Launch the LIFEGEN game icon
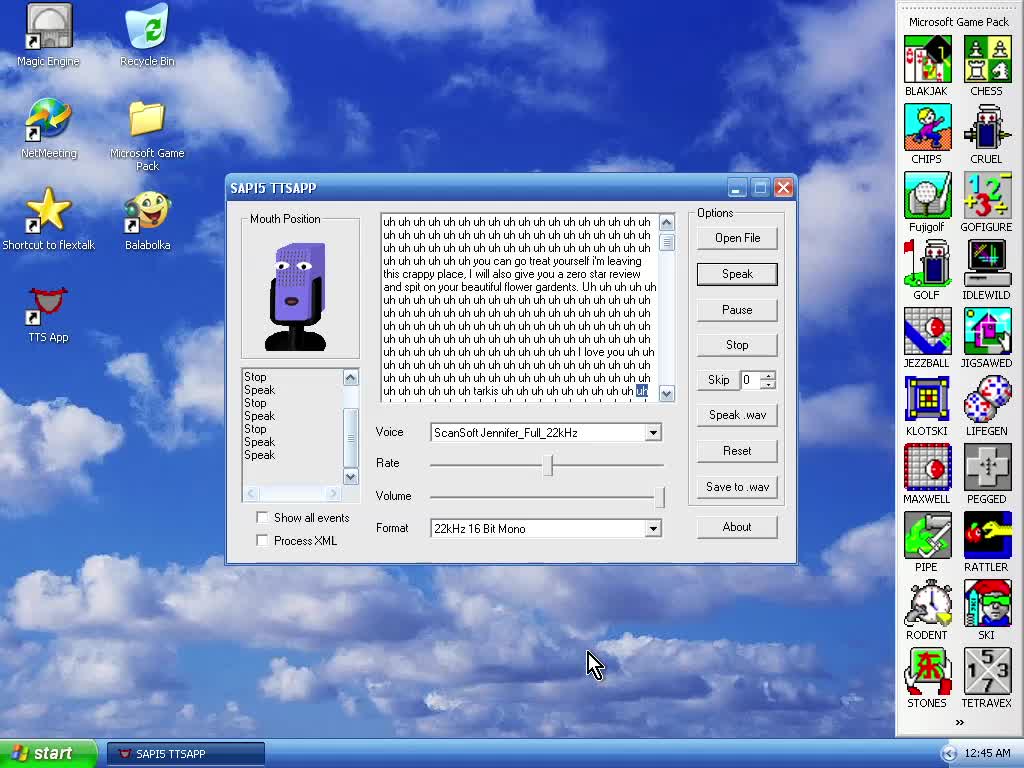Viewport: 1024px width, 768px height. 986,406
